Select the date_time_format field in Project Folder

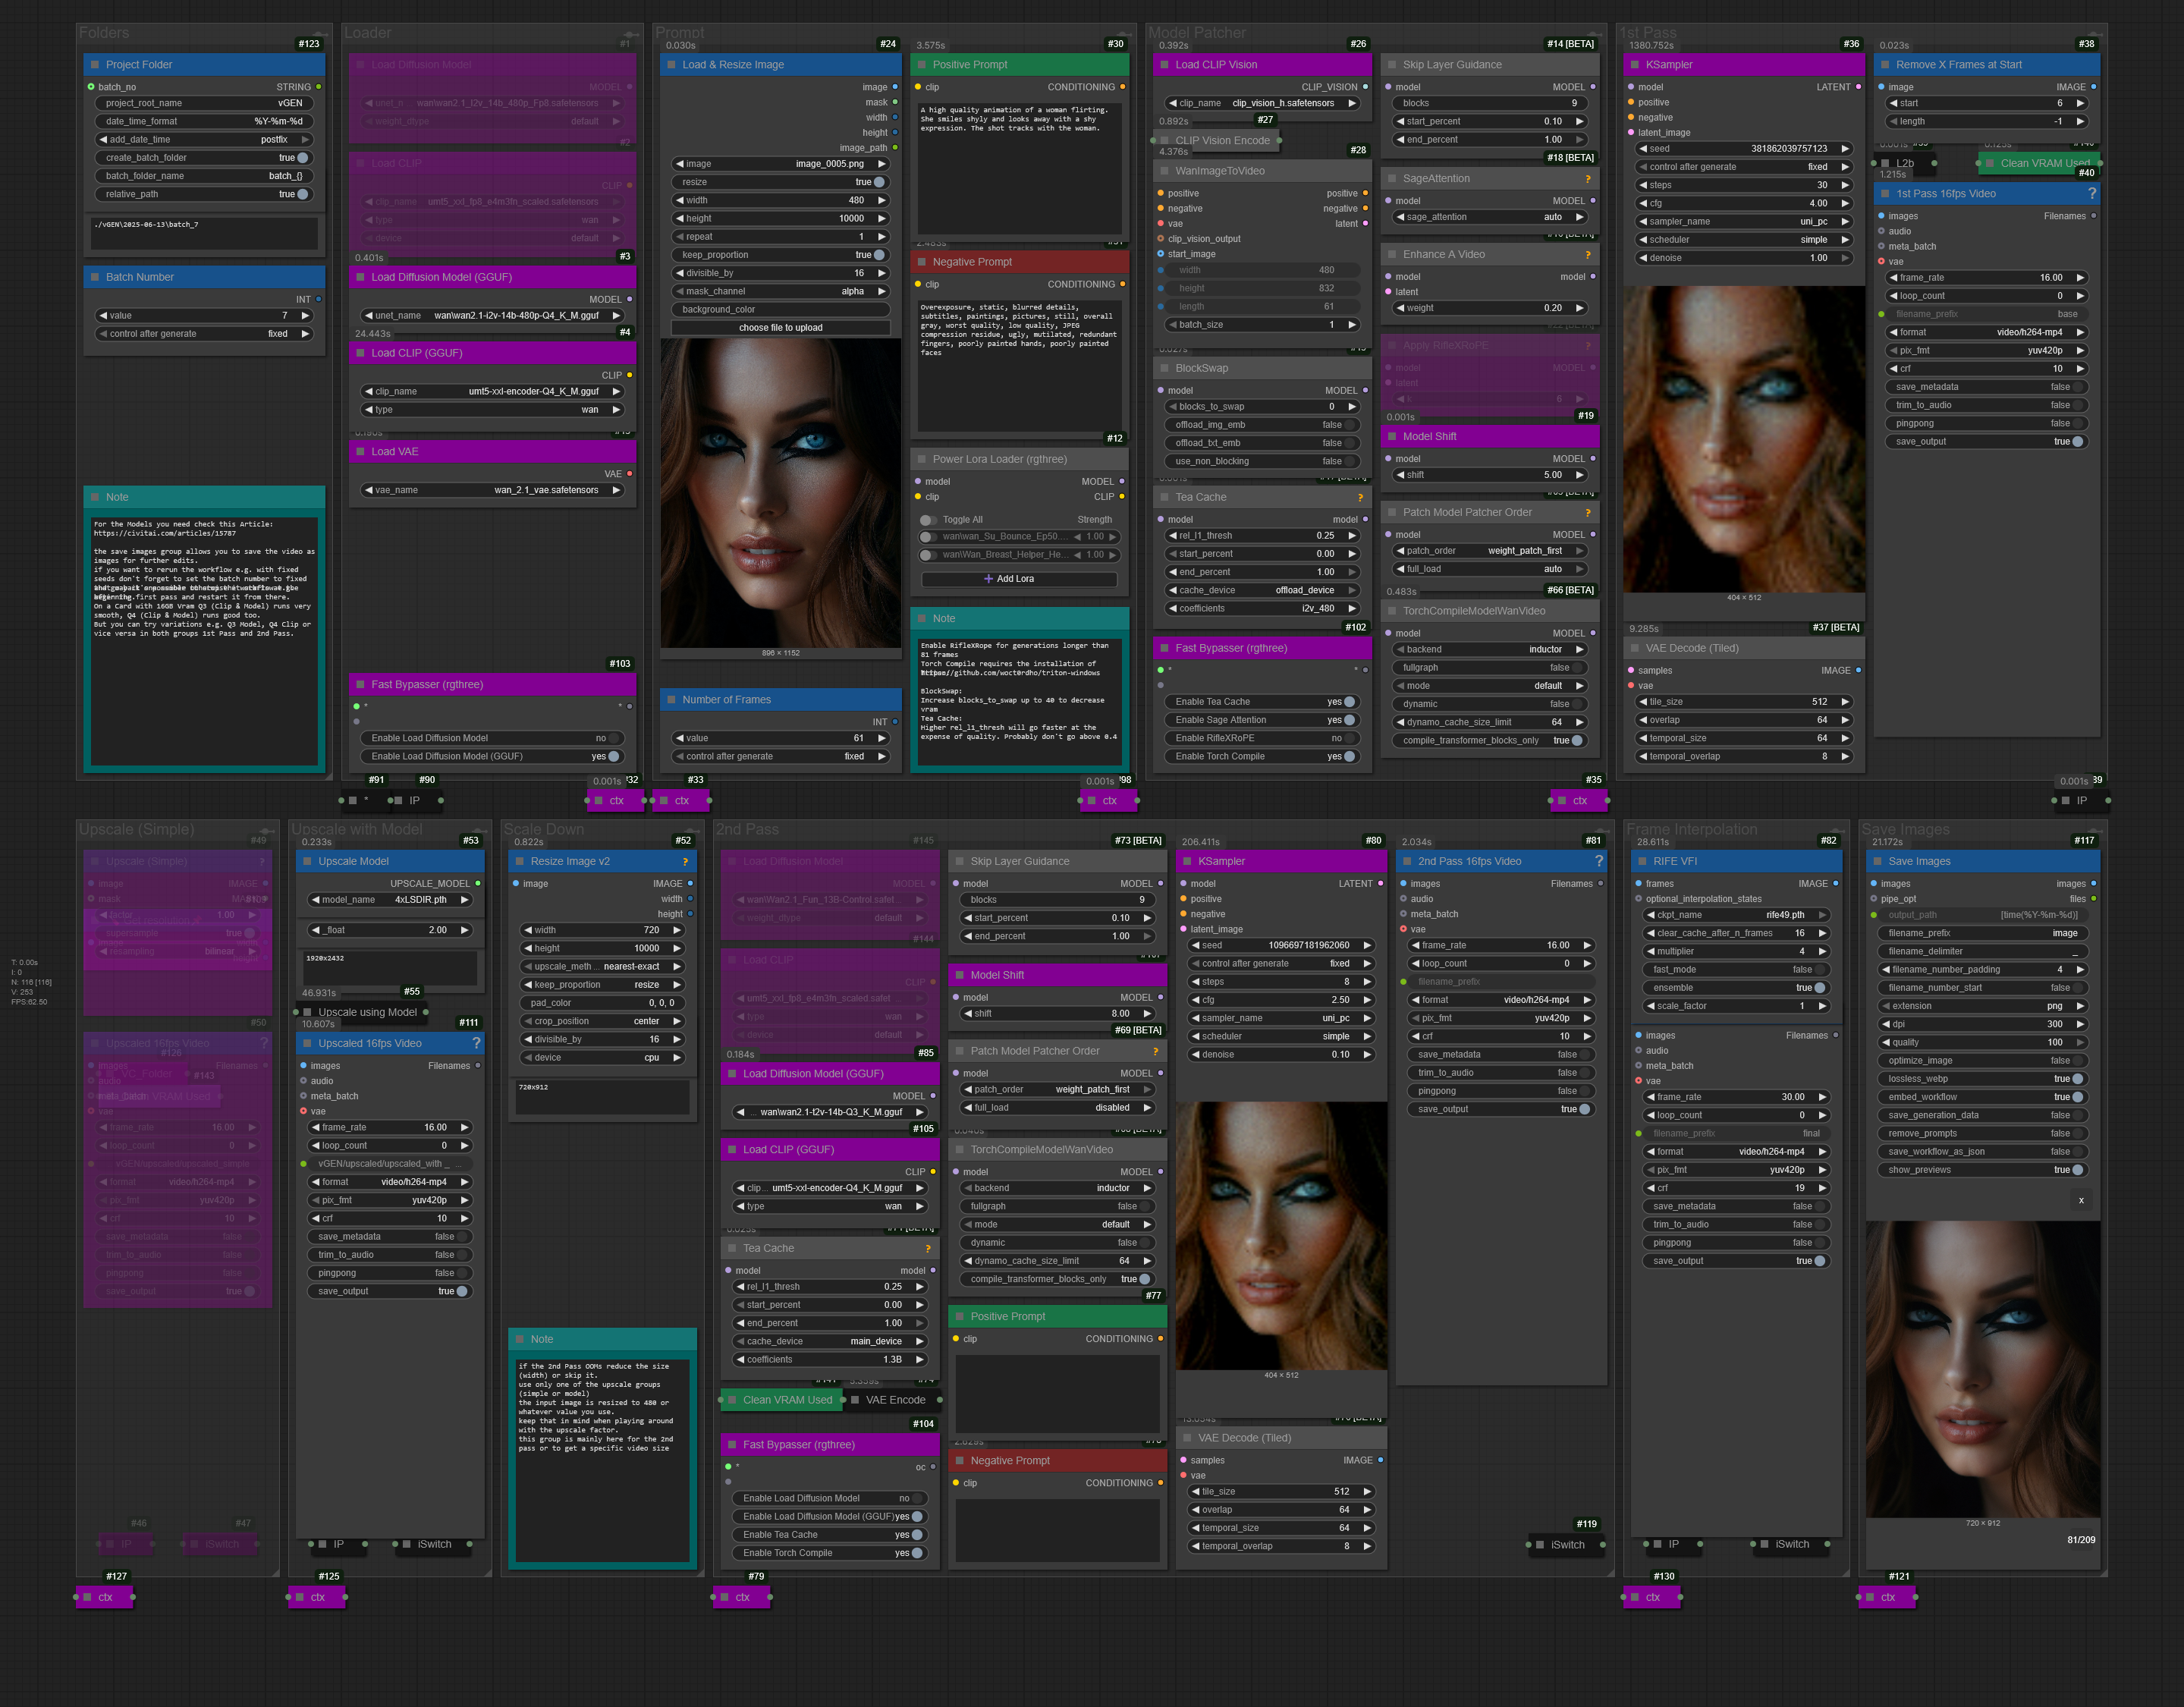coord(205,121)
